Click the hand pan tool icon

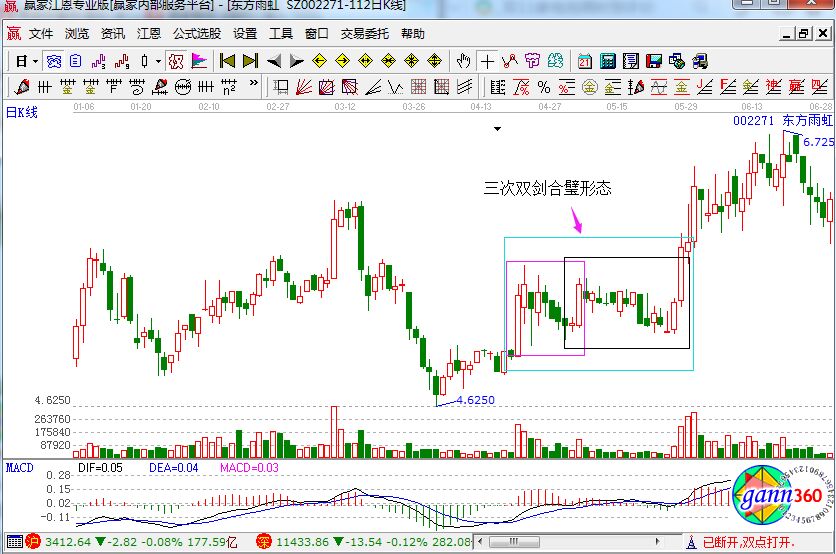click(464, 61)
